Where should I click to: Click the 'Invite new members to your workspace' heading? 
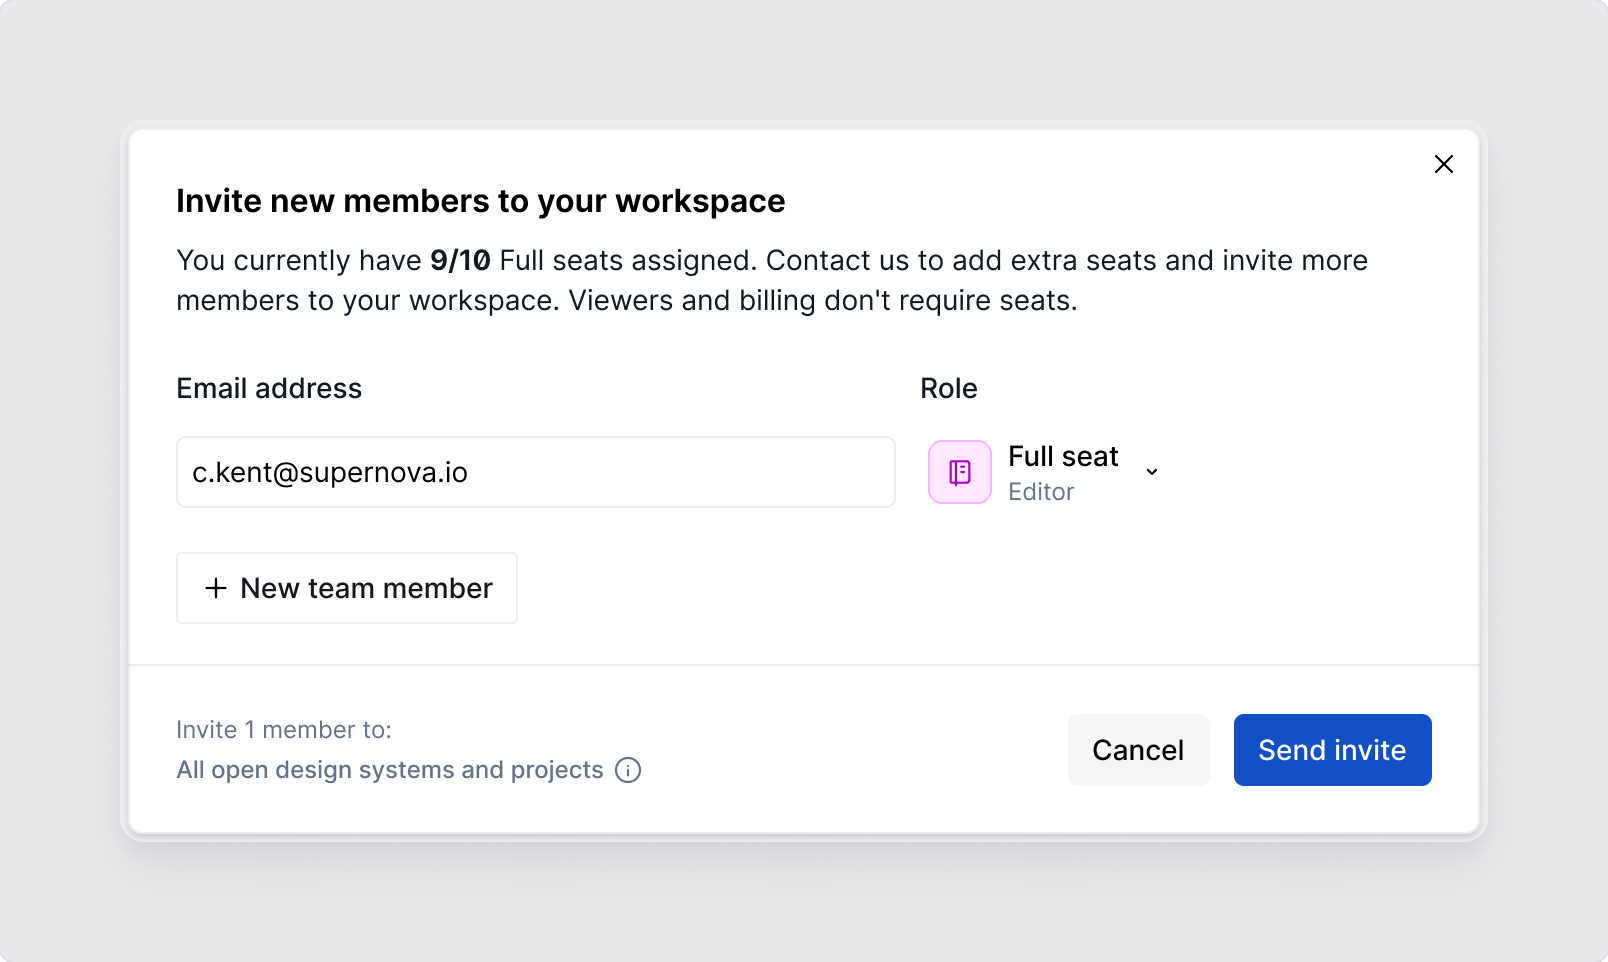[480, 201]
